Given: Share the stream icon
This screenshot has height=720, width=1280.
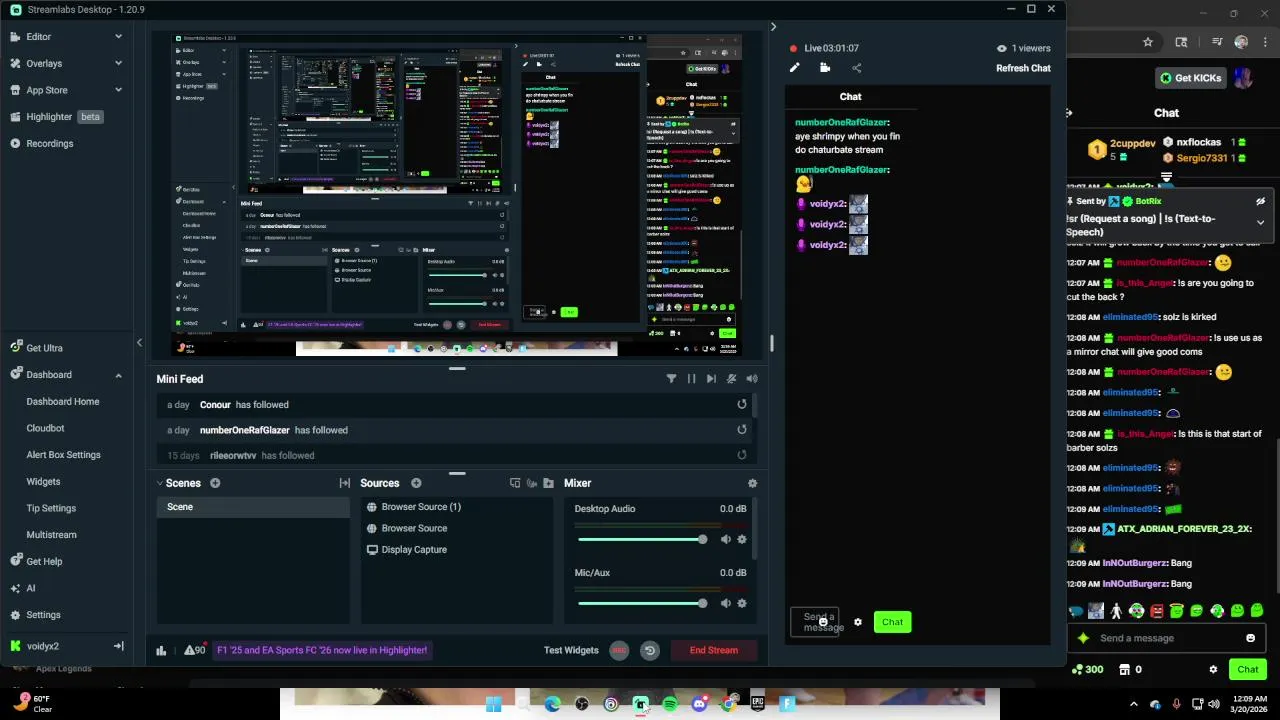Looking at the screenshot, I should 856,68.
